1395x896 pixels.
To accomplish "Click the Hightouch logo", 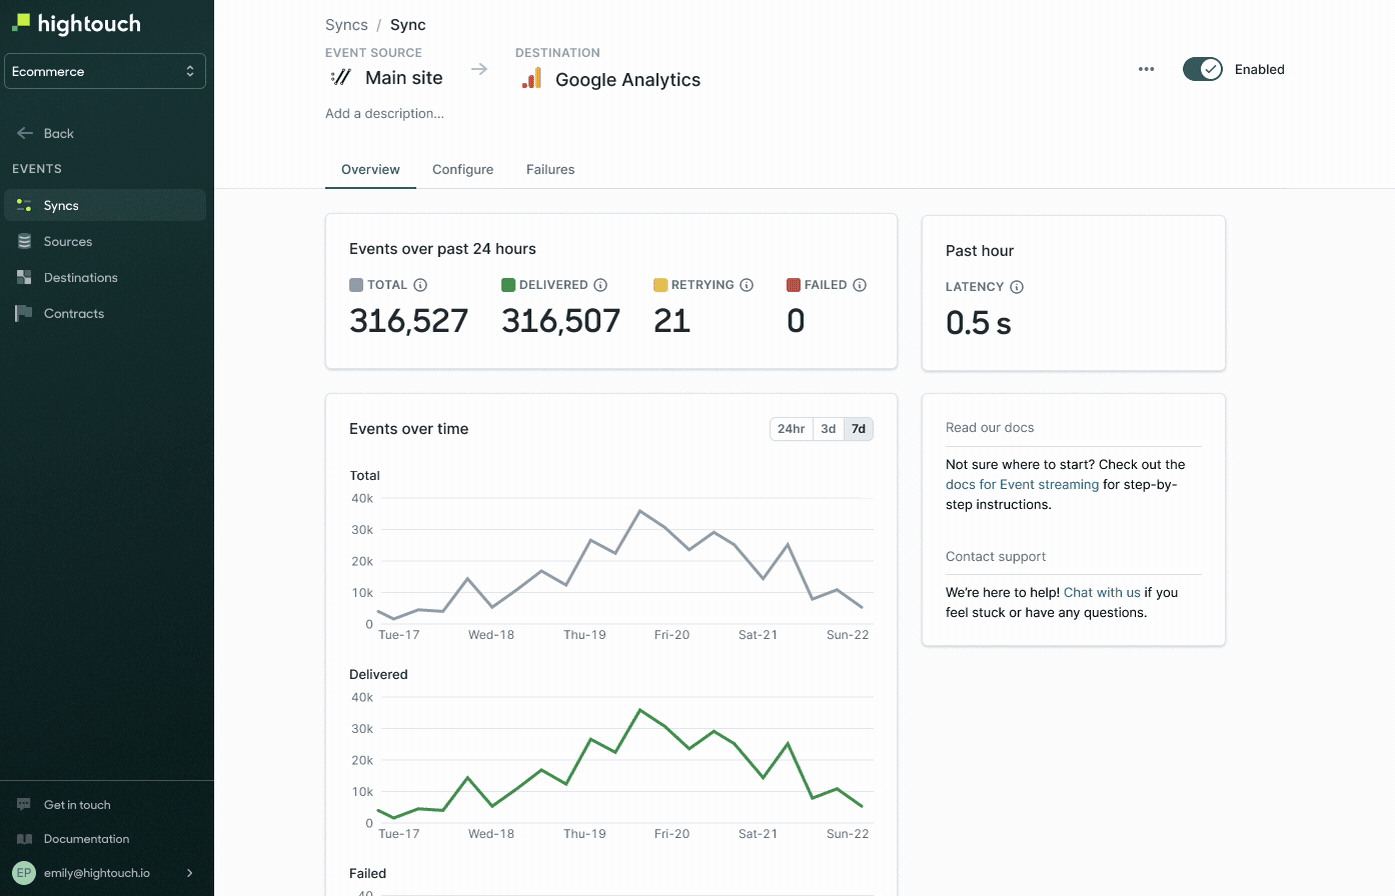I will tap(76, 23).
